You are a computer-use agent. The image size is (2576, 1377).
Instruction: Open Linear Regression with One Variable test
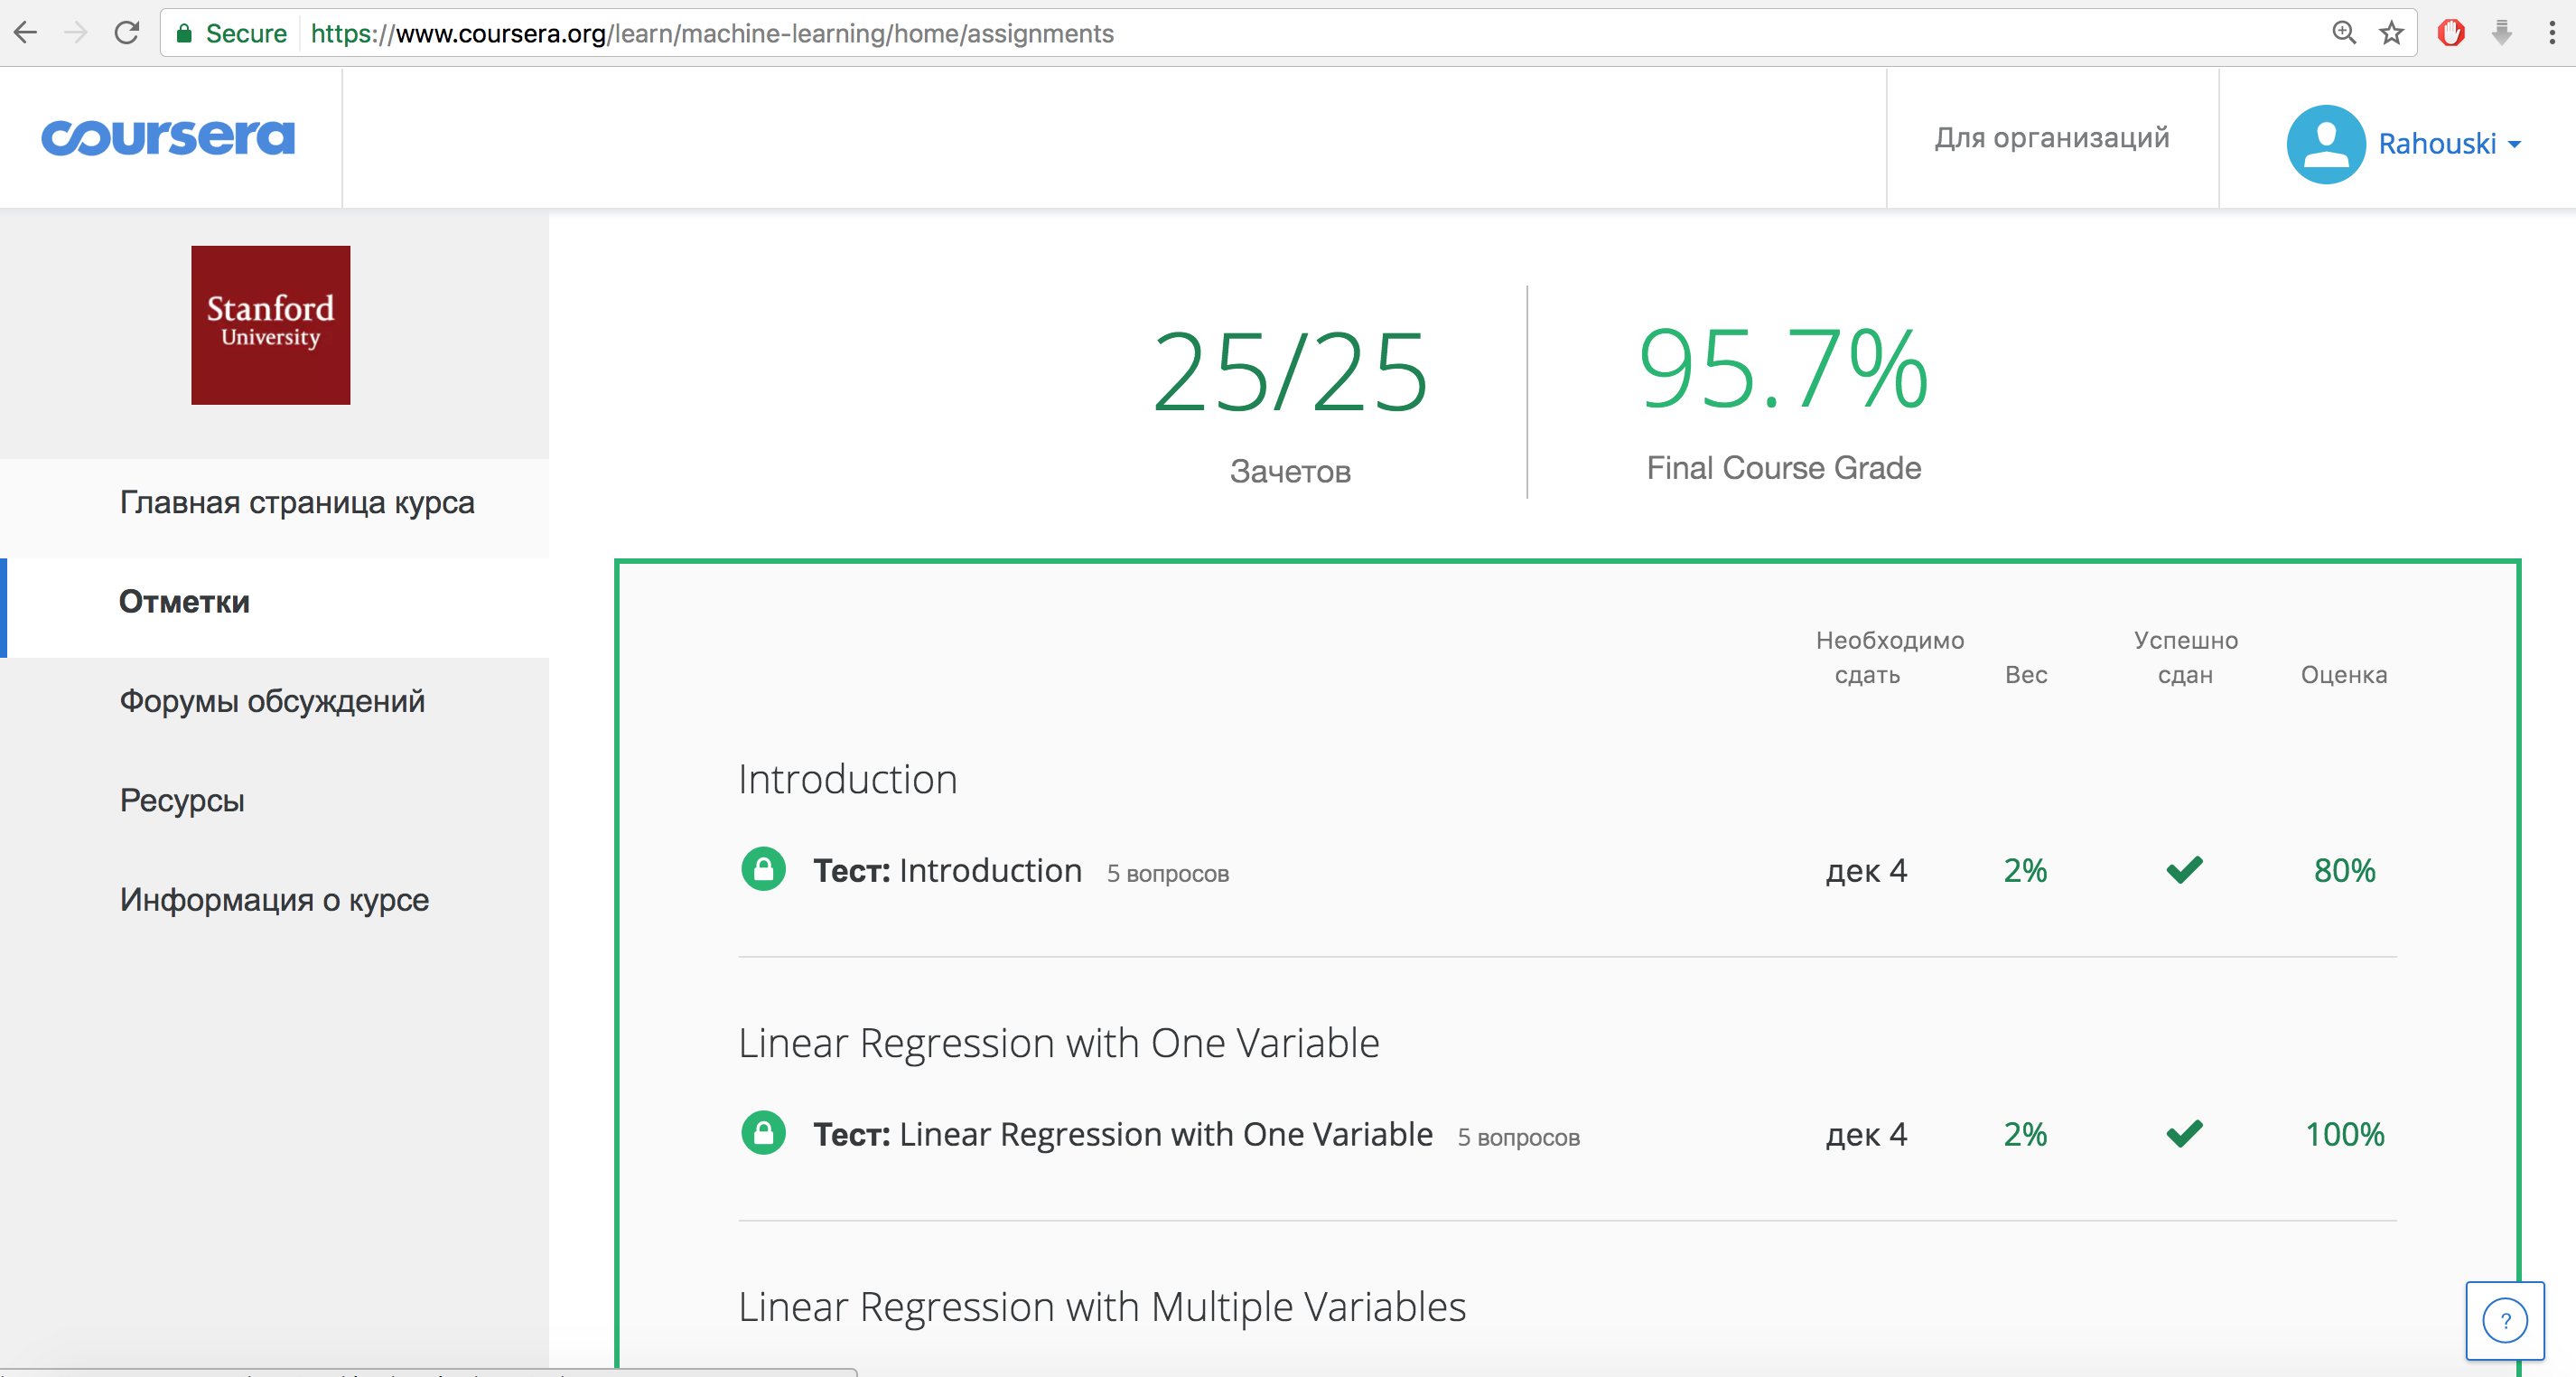point(1122,1134)
